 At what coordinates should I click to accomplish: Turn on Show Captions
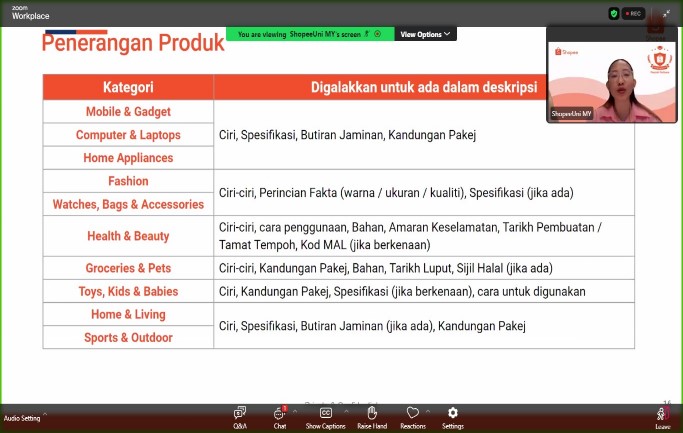[326, 416]
